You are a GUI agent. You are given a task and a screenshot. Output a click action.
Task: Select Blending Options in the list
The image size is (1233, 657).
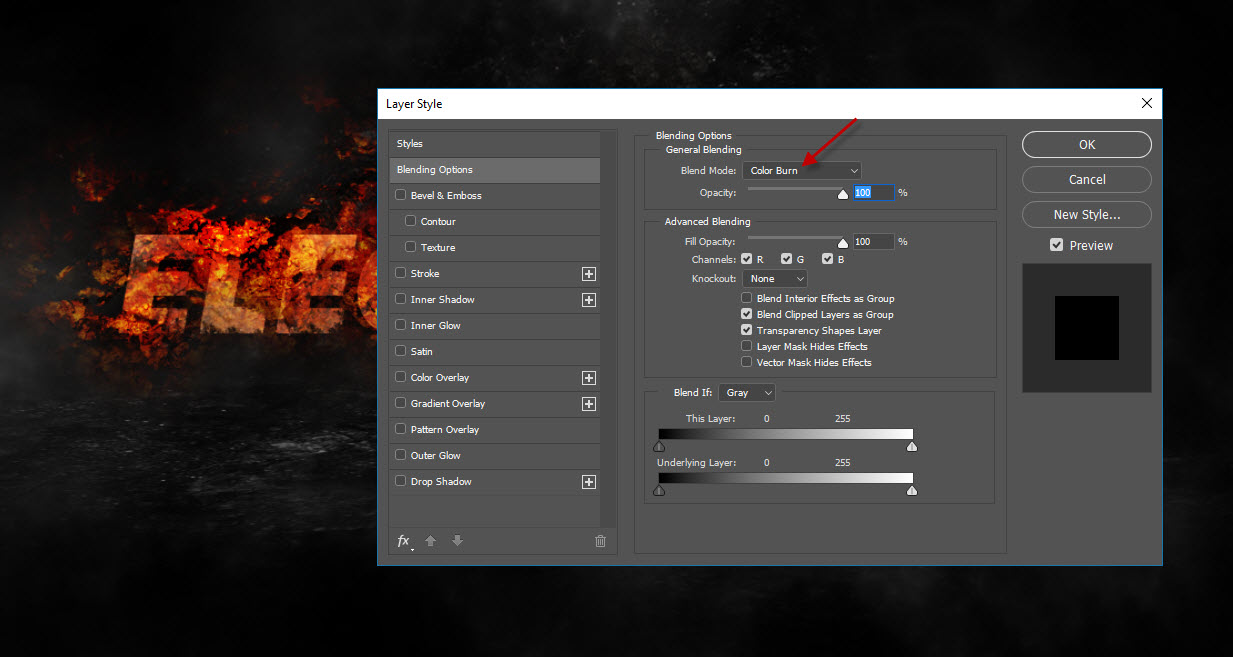(x=495, y=170)
